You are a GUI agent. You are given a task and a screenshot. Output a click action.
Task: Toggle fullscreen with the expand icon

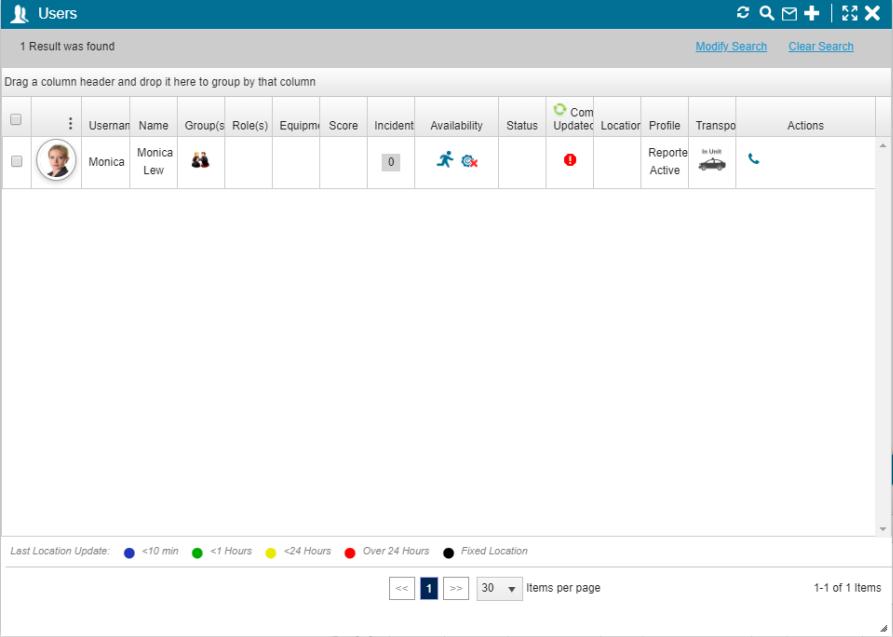click(850, 13)
